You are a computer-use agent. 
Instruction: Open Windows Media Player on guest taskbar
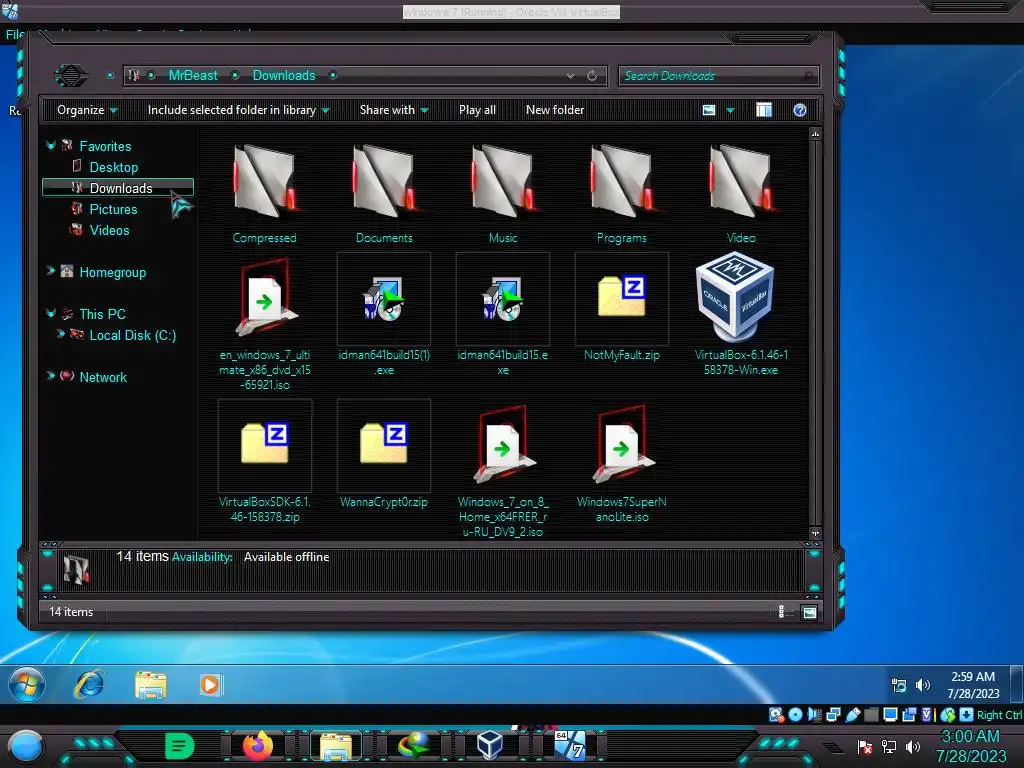point(210,685)
